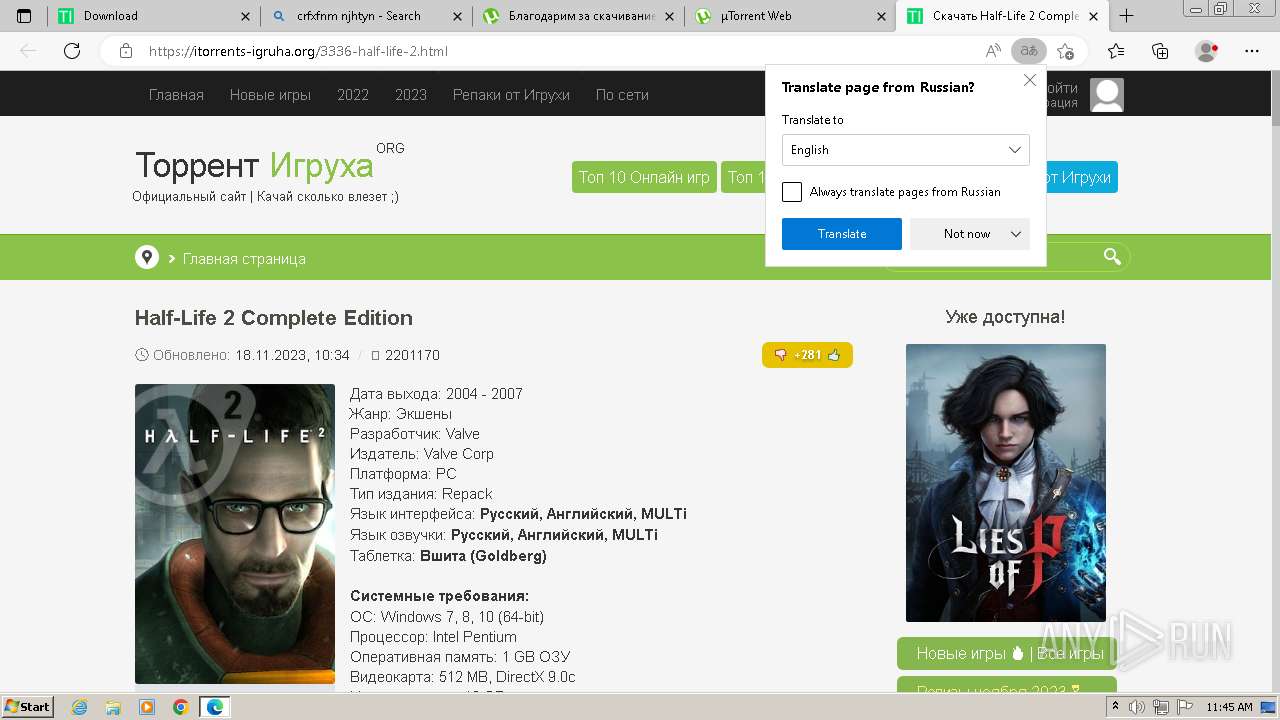Image resolution: width=1280 pixels, height=720 pixels.
Task: Click the location pin icon in breadcrumb
Action: click(x=147, y=257)
